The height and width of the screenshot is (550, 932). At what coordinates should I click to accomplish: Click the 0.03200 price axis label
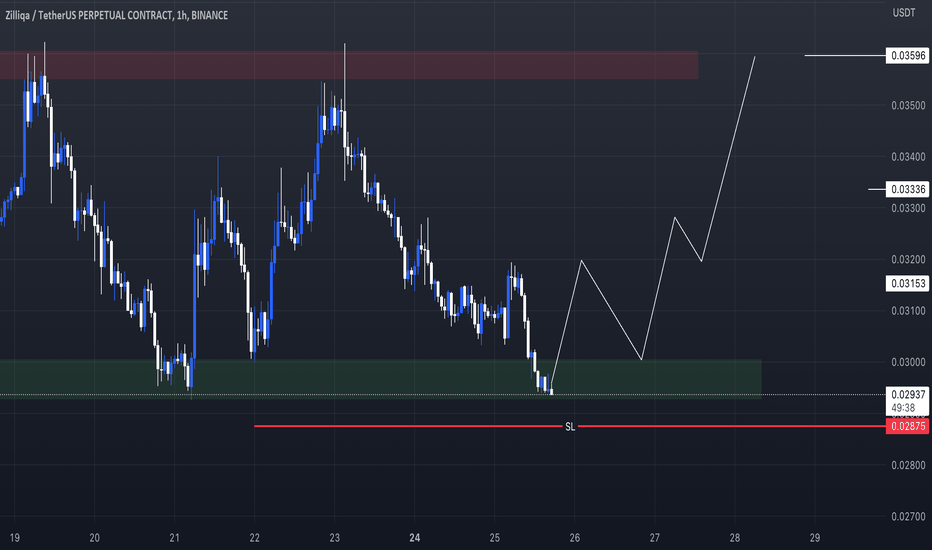(908, 259)
